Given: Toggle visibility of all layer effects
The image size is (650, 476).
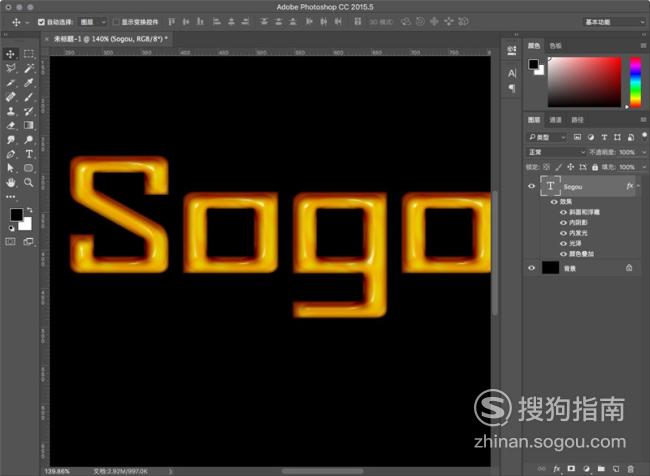Looking at the screenshot, I should click(554, 202).
